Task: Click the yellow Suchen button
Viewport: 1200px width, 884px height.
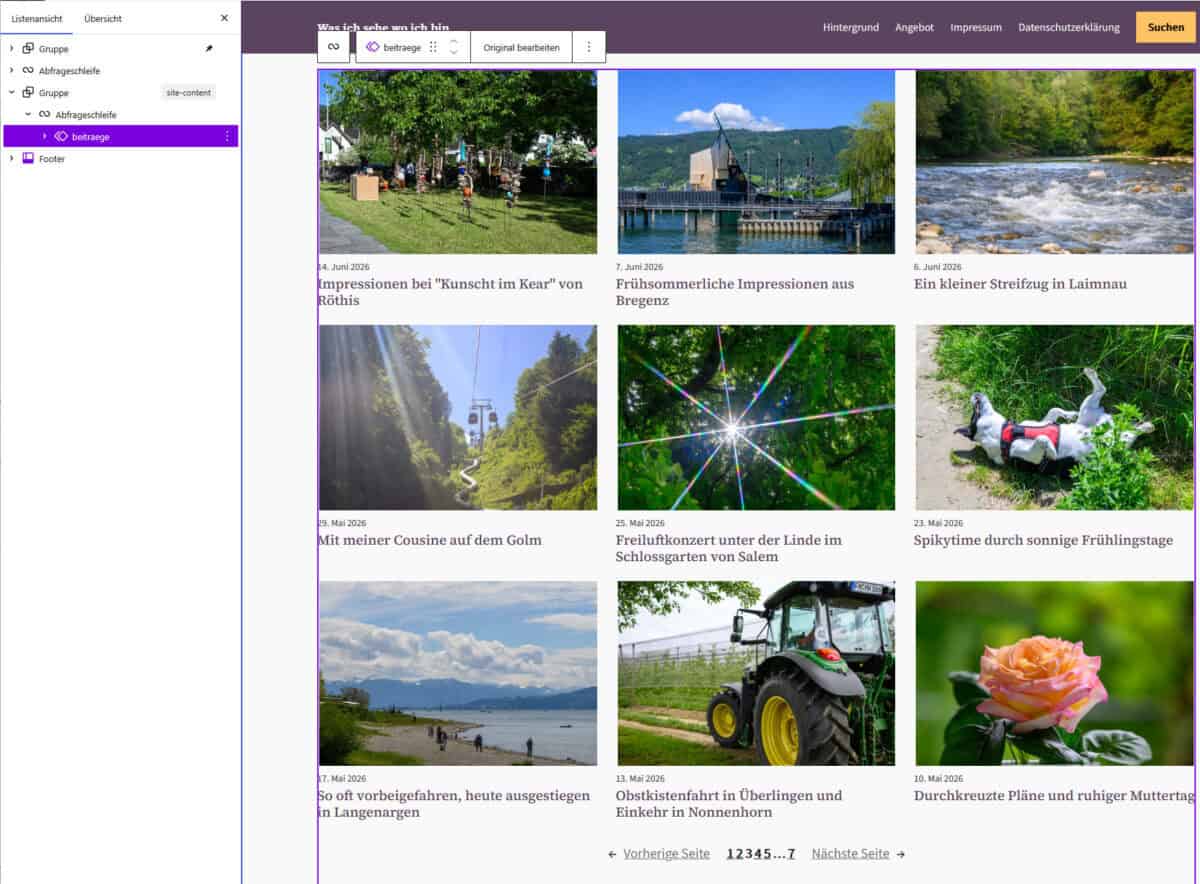Action: (x=1165, y=27)
